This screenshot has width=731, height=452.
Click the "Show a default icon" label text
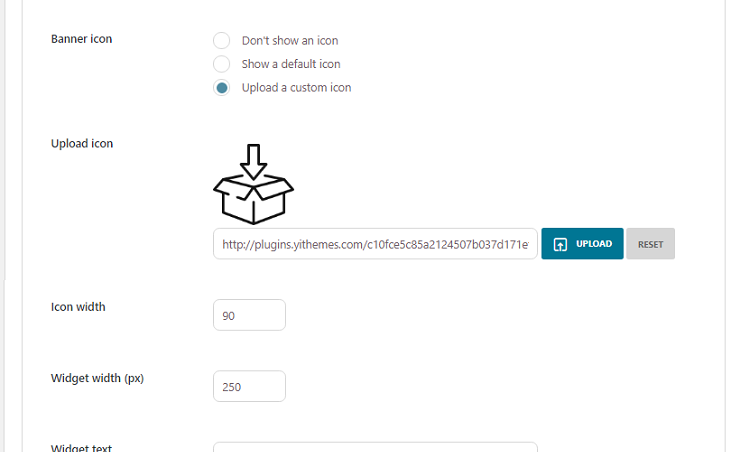291,64
